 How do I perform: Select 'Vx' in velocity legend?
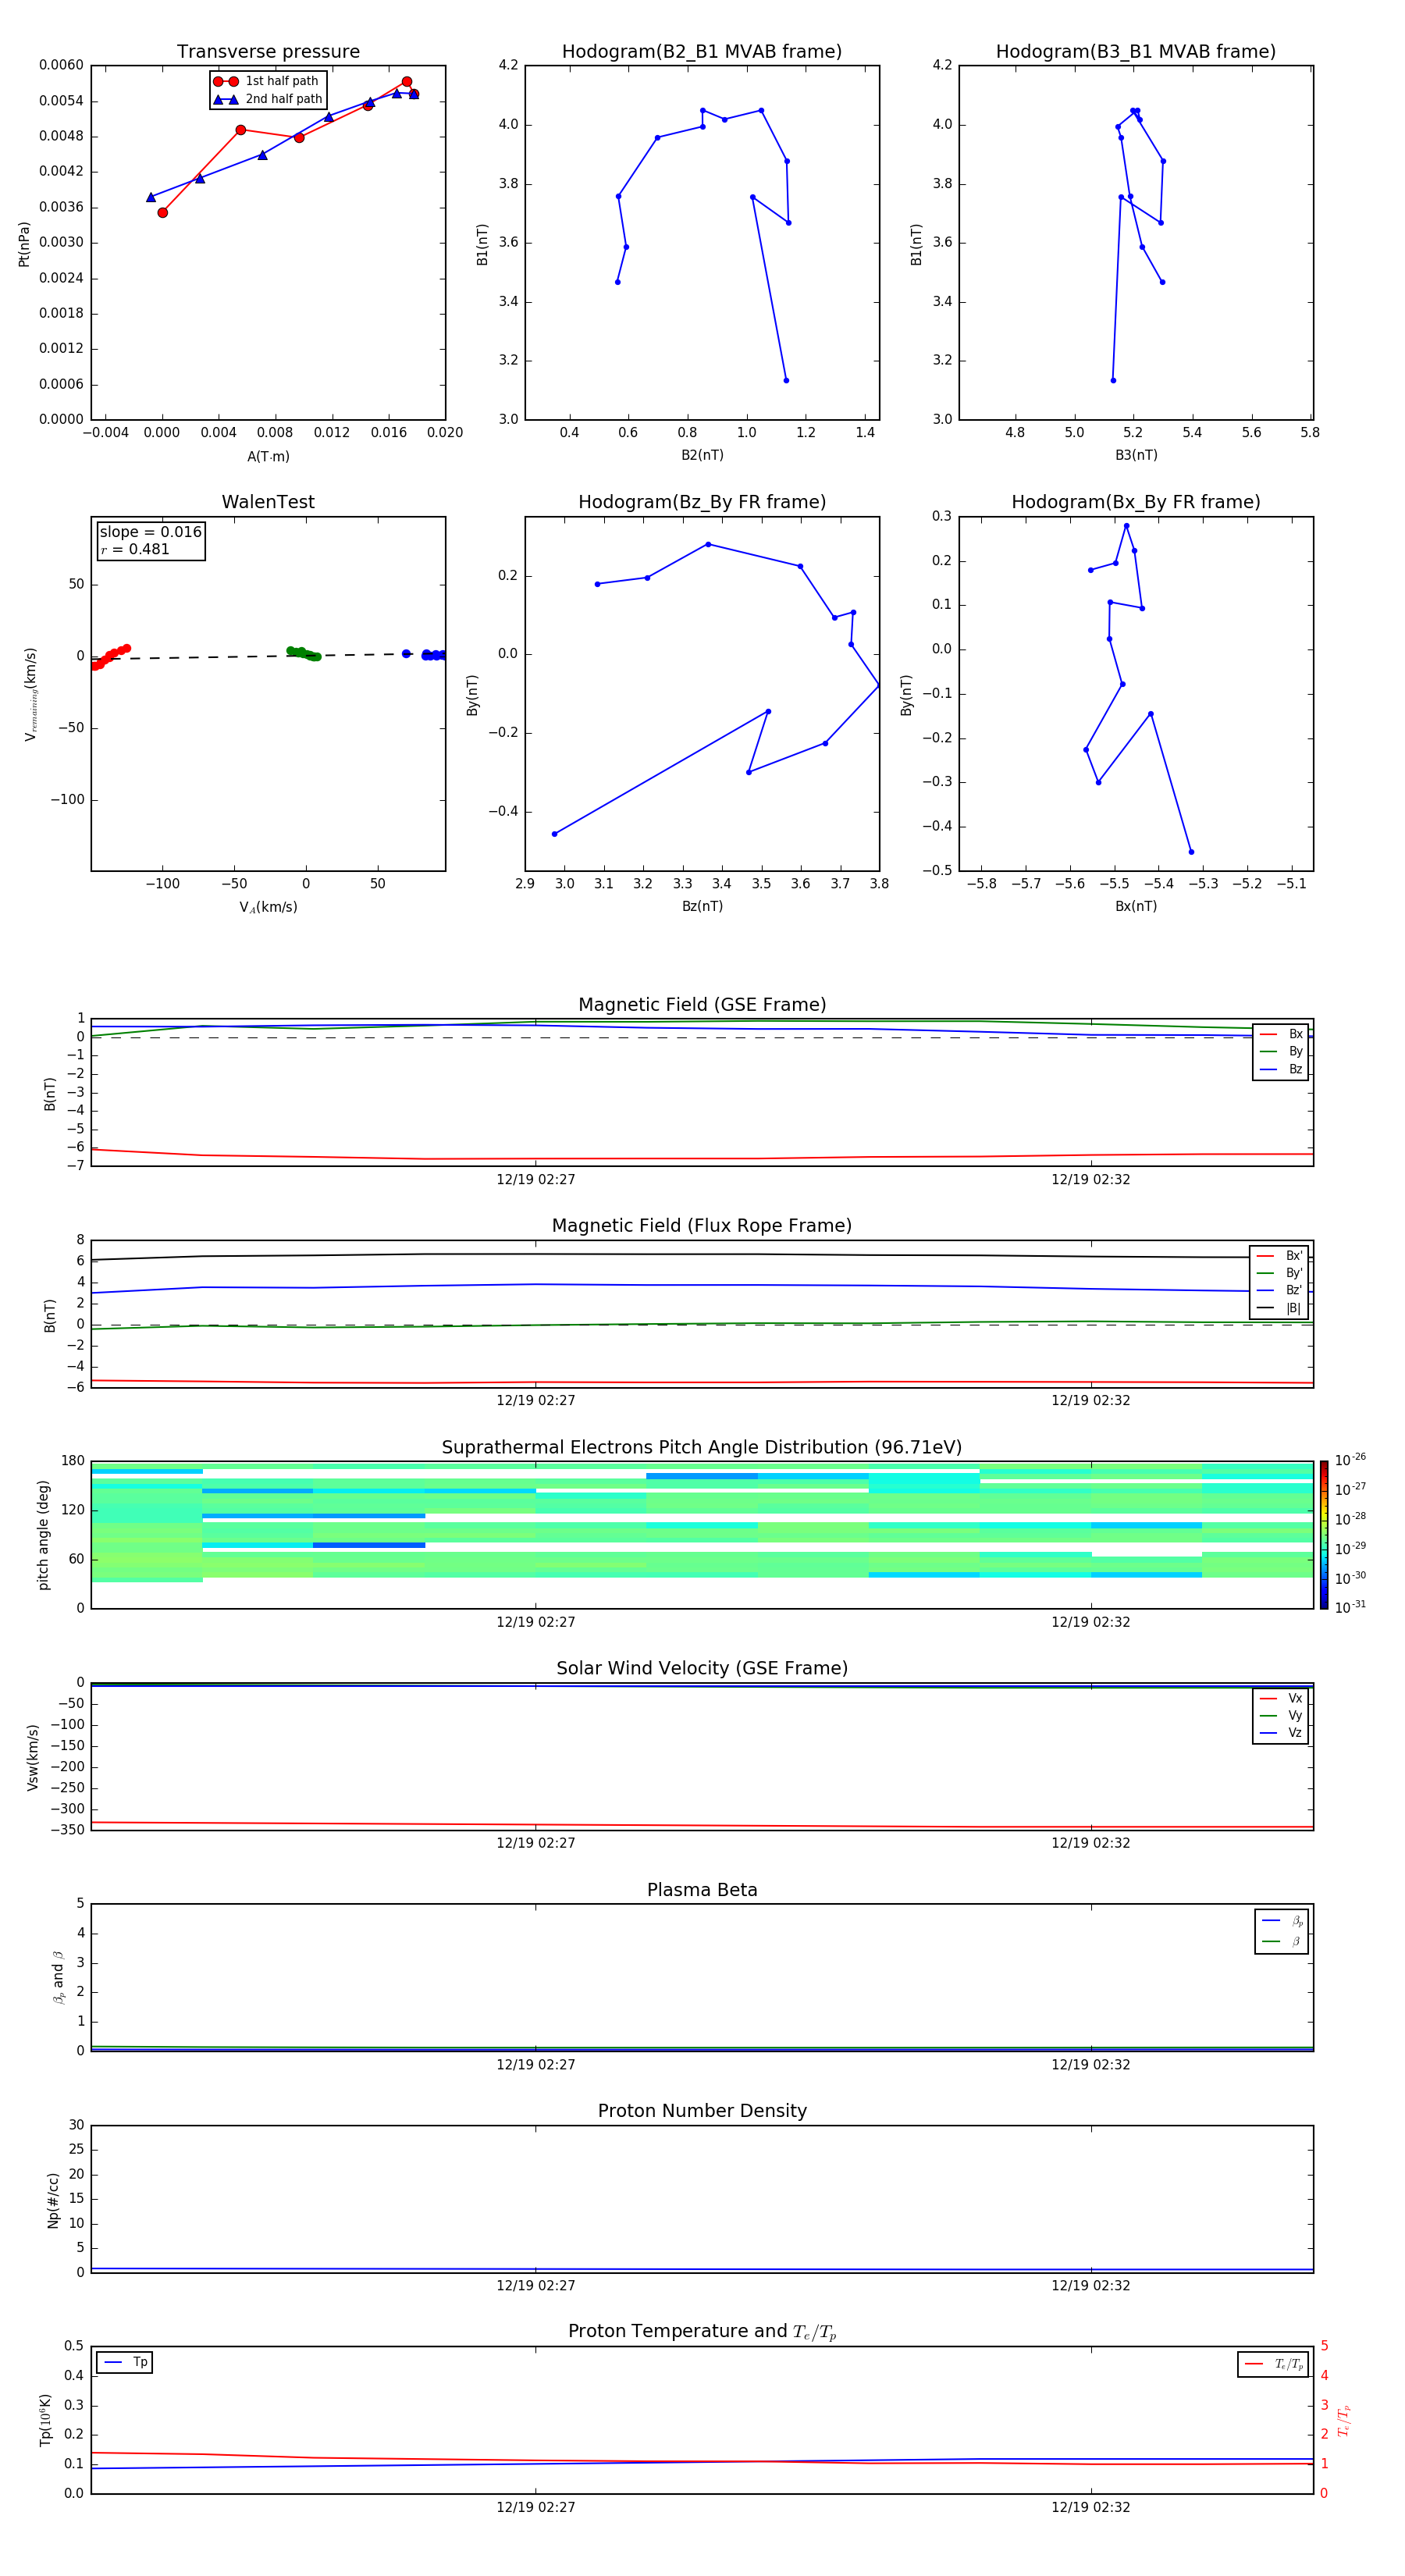pyautogui.click(x=1281, y=1698)
